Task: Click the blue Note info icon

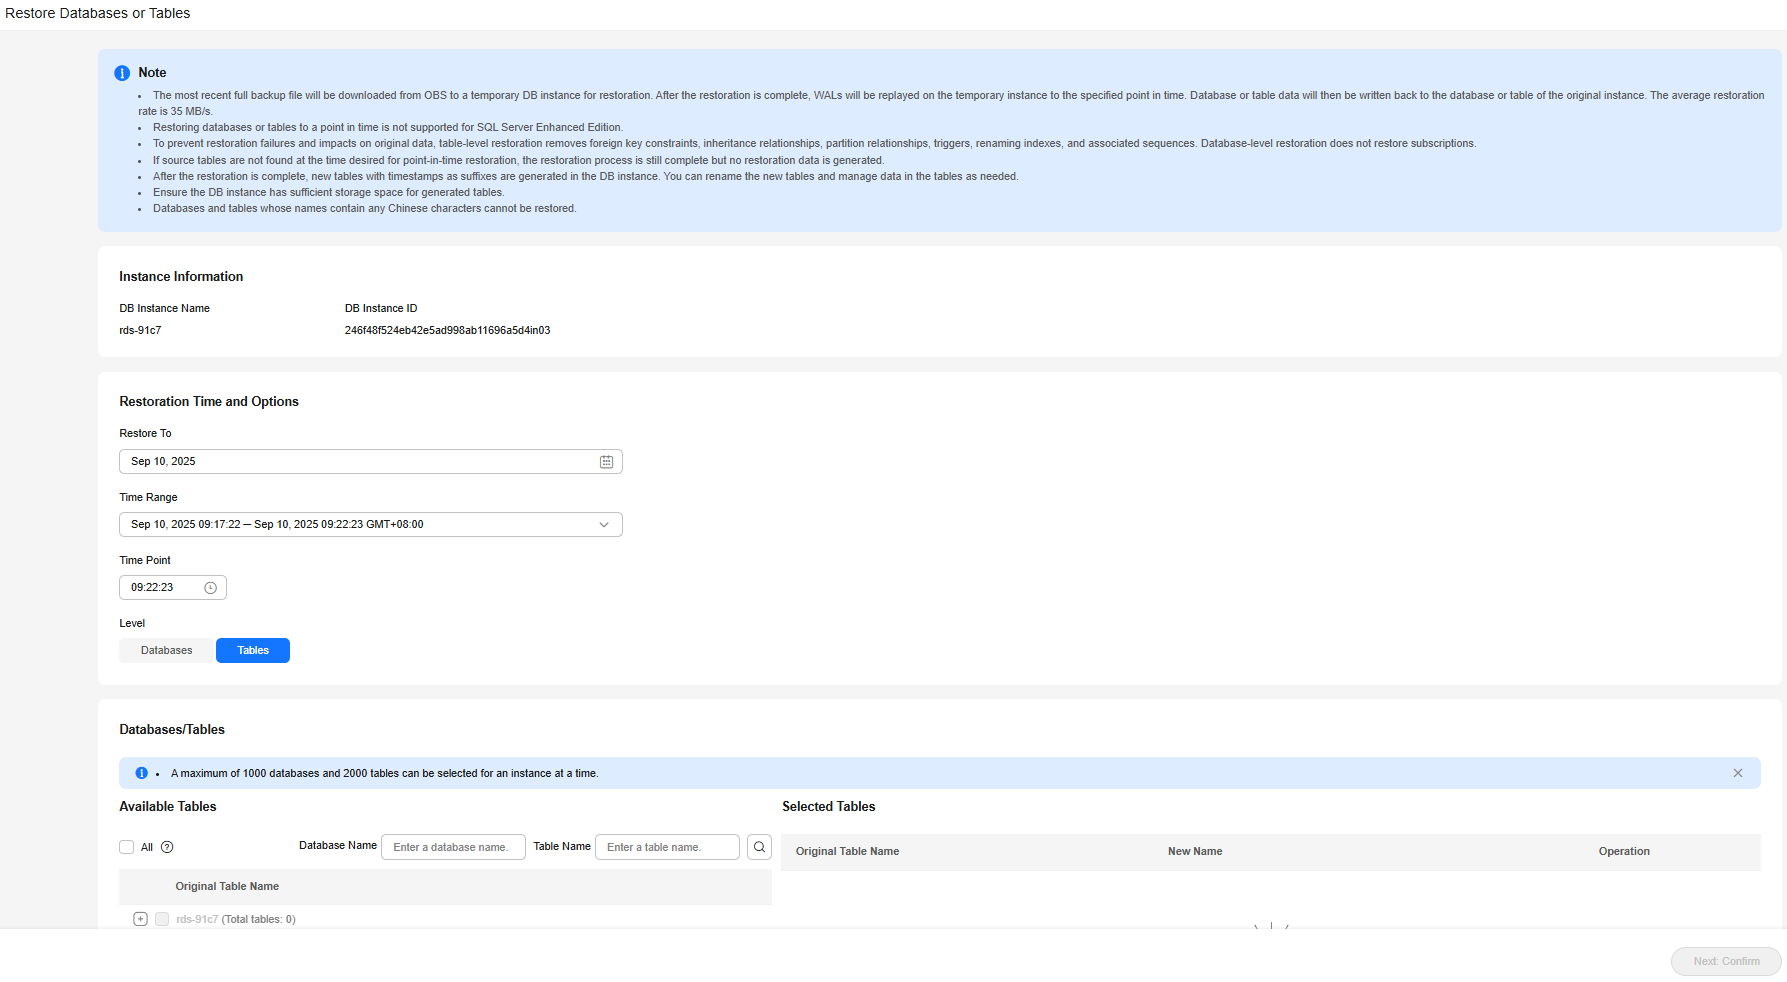Action: pyautogui.click(x=122, y=73)
